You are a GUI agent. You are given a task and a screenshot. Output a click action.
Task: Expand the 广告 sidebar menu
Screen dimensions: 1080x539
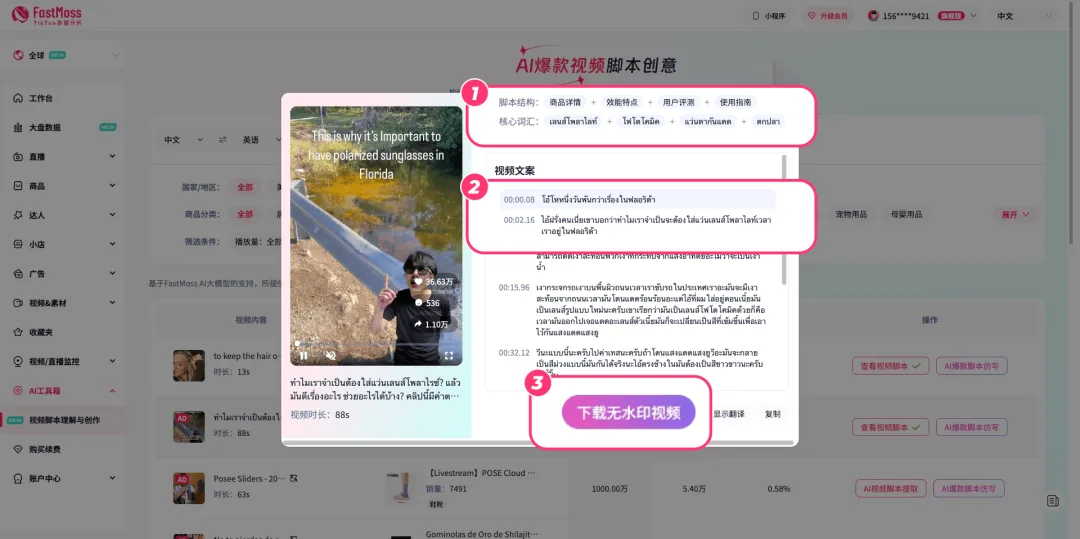[112, 274]
